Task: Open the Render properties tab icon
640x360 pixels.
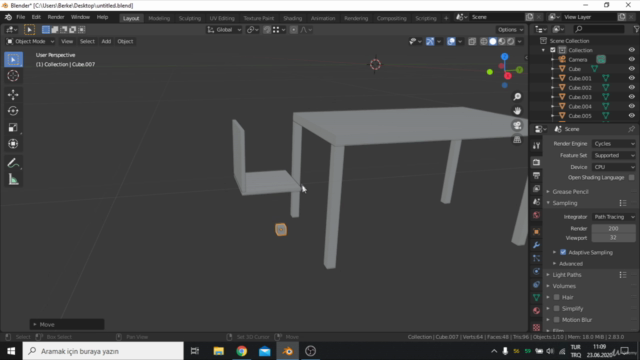Action: point(536,162)
